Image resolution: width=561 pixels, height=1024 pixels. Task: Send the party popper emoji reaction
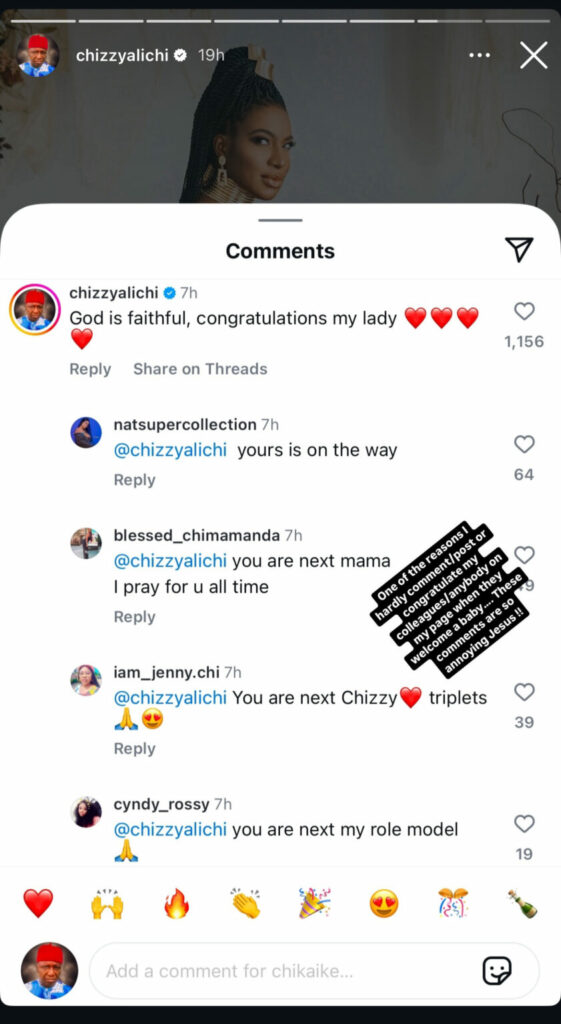coord(314,903)
